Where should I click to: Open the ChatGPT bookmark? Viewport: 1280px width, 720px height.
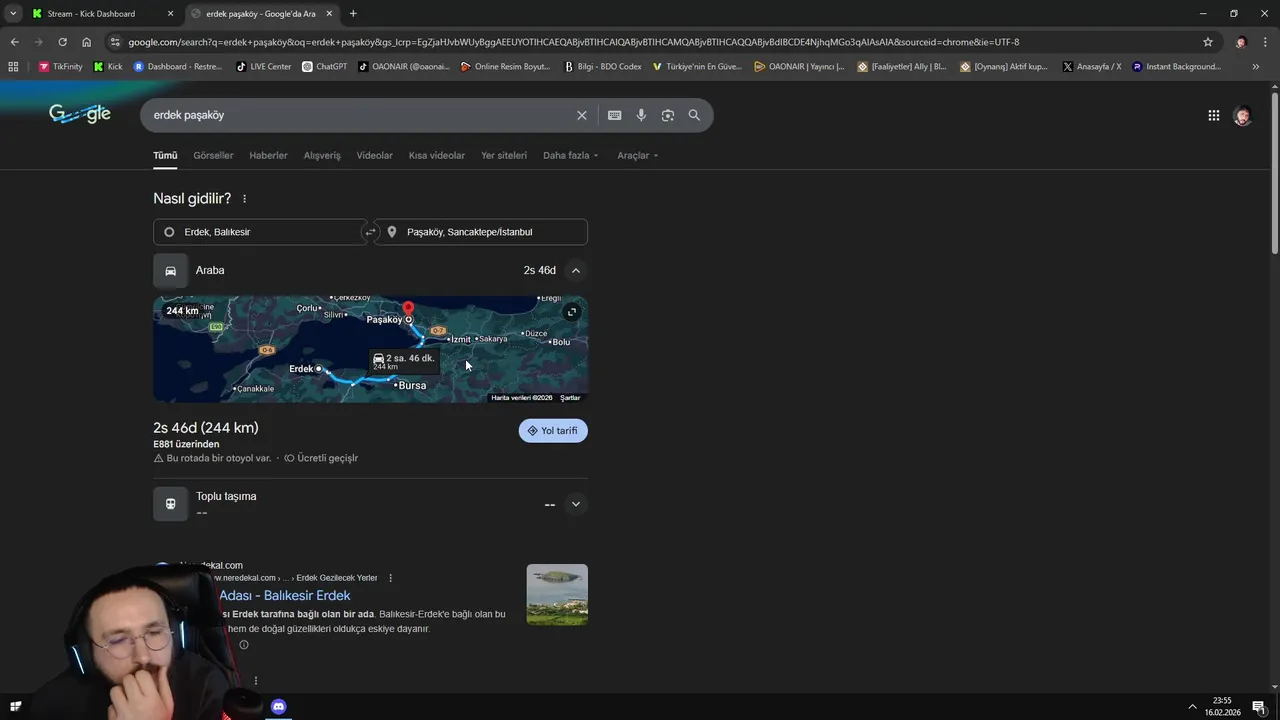point(324,67)
